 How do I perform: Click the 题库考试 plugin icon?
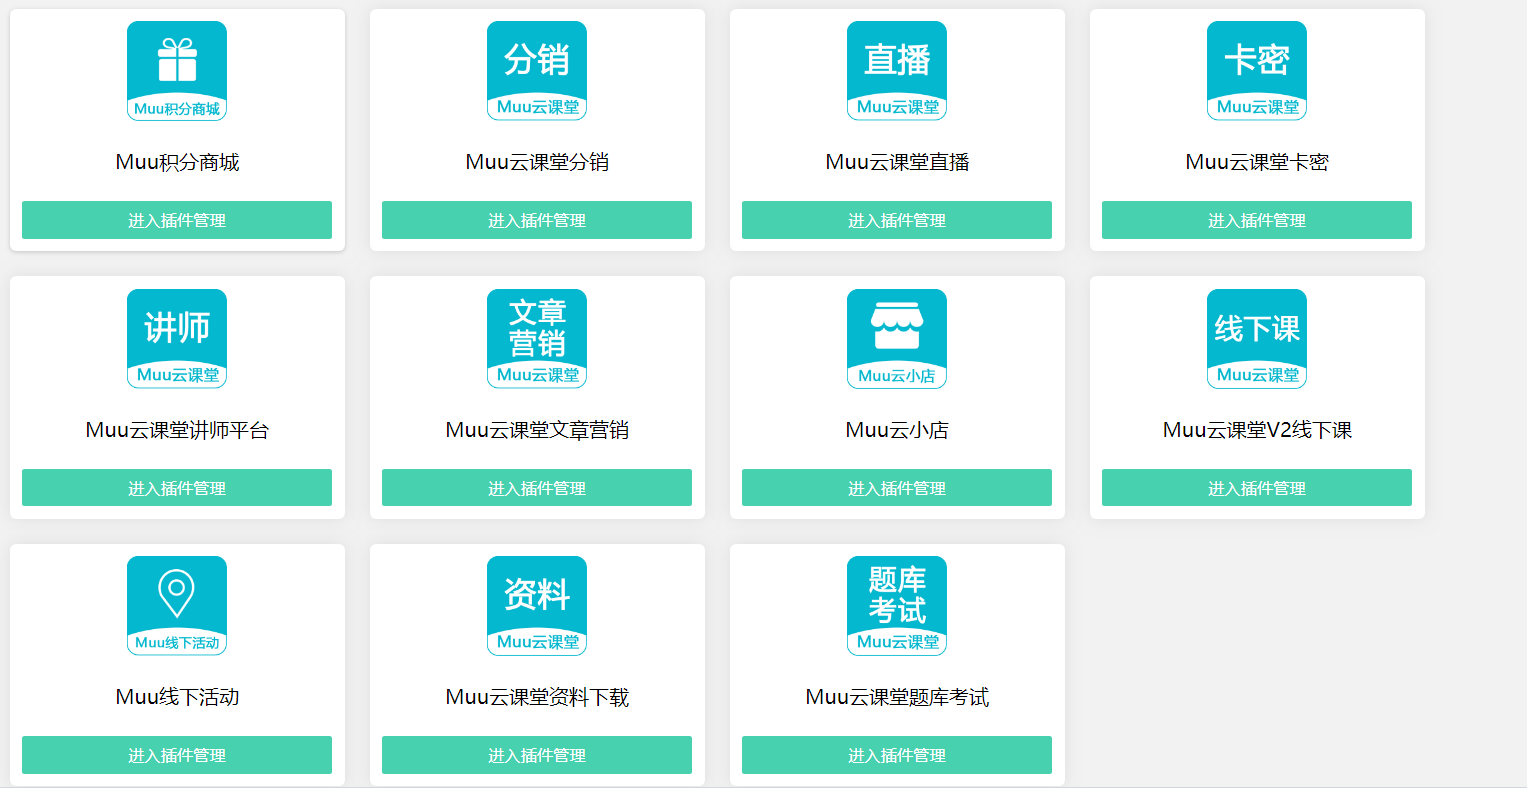[897, 606]
